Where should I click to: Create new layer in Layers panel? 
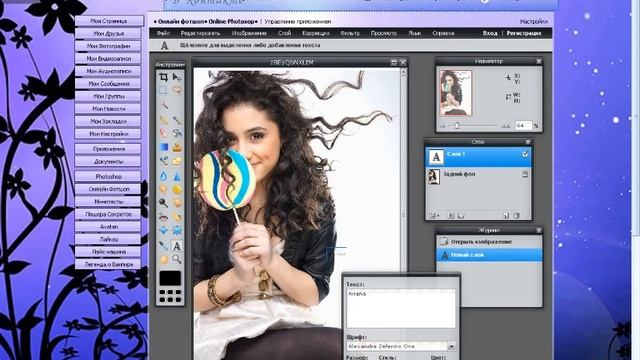506,215
